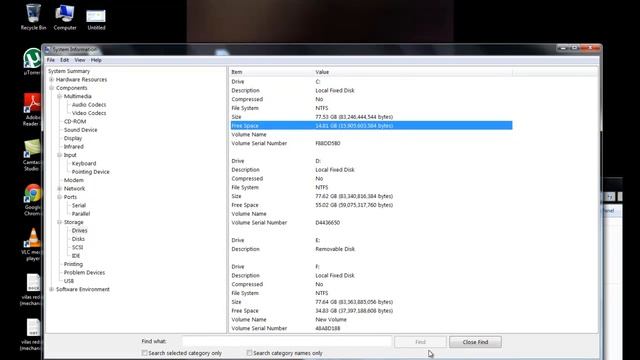
Task: Select Video Codecs tree item
Action: pyautogui.click(x=89, y=113)
